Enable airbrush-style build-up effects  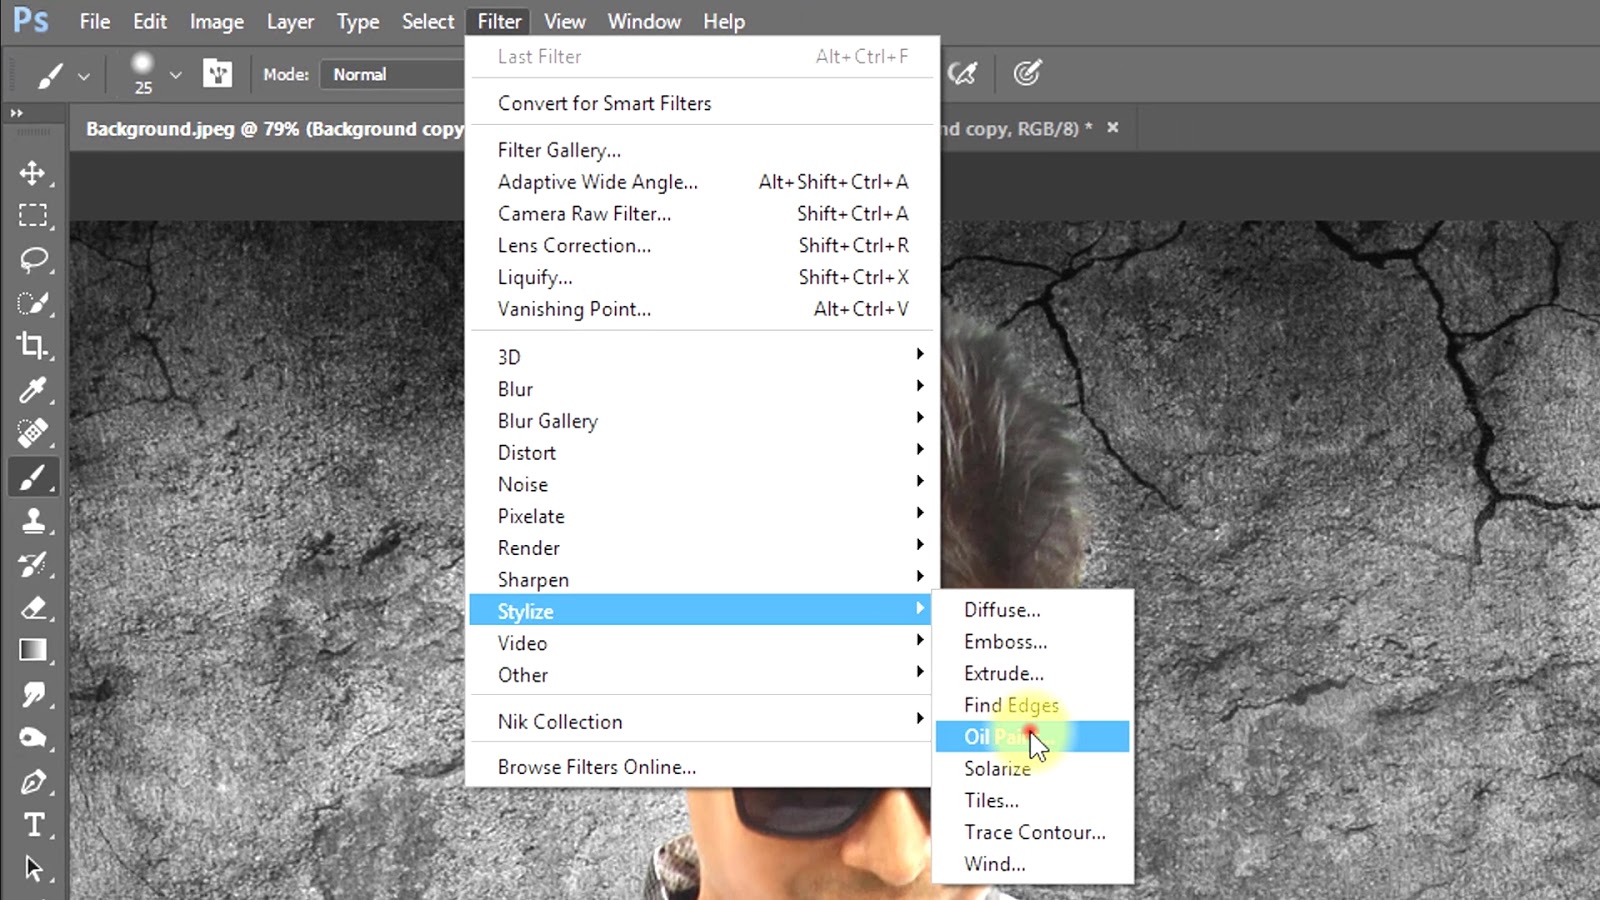(x=962, y=73)
